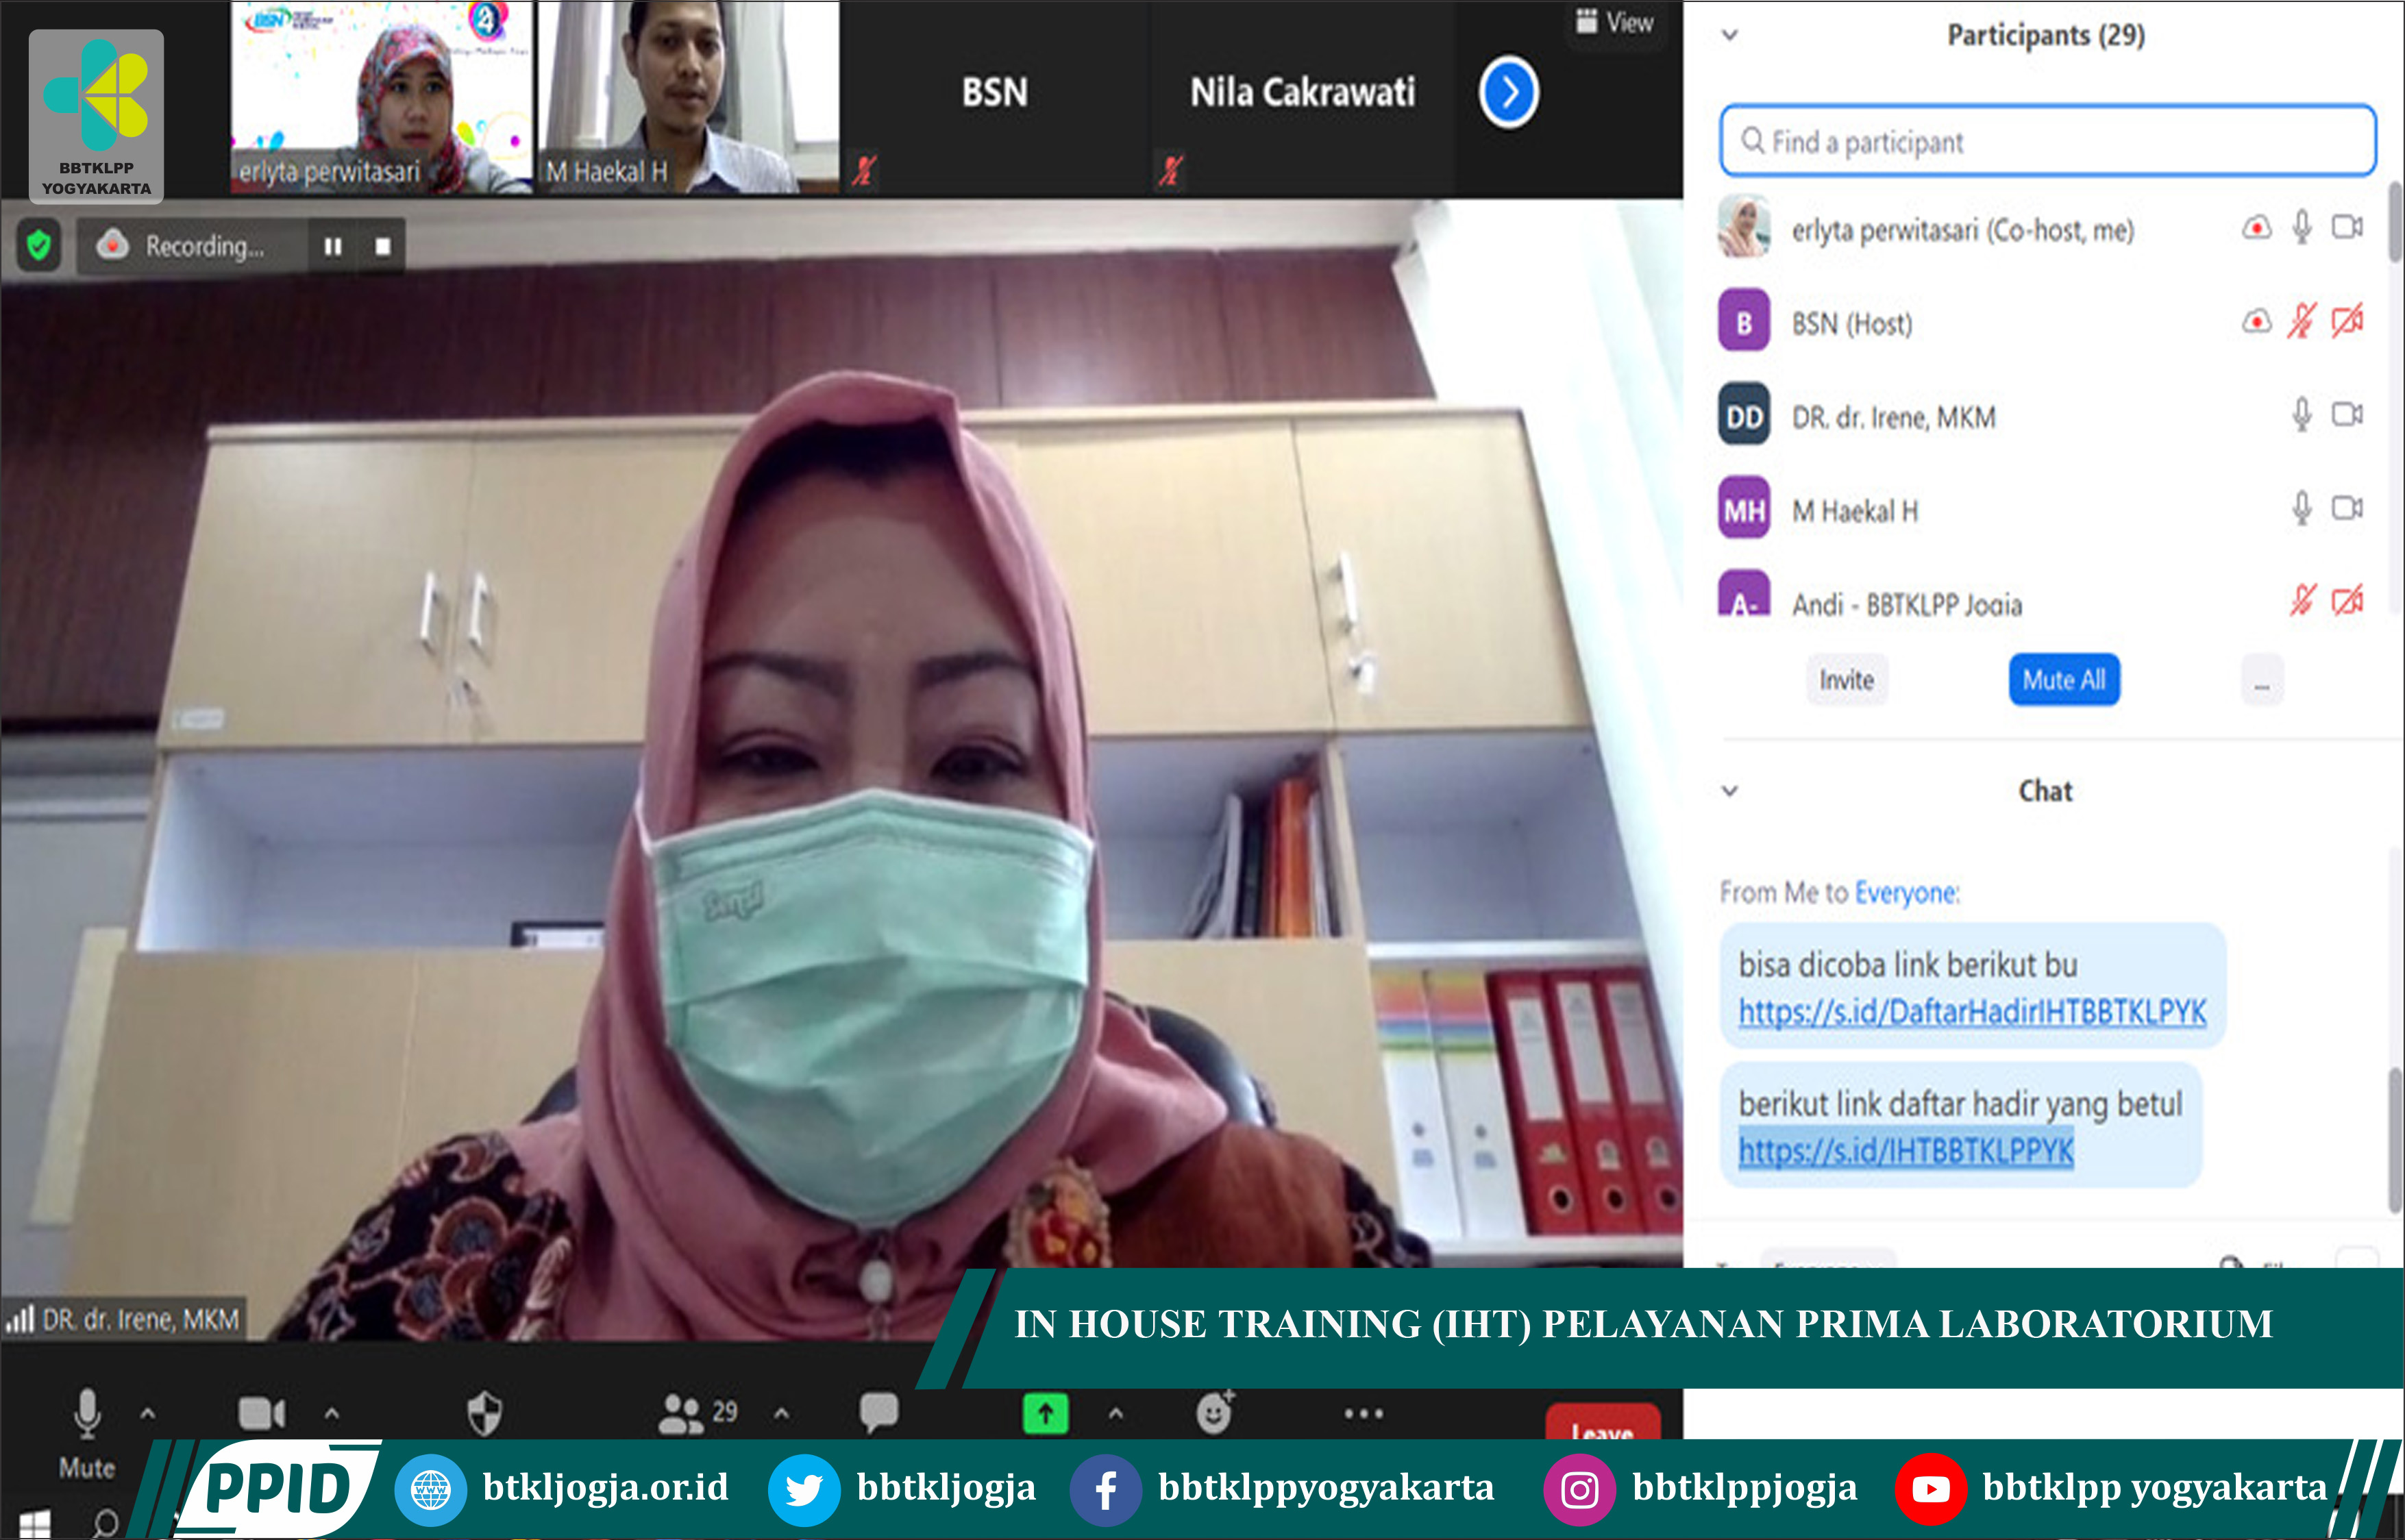Click the Participants 29 toolbar icon

click(x=697, y=1413)
